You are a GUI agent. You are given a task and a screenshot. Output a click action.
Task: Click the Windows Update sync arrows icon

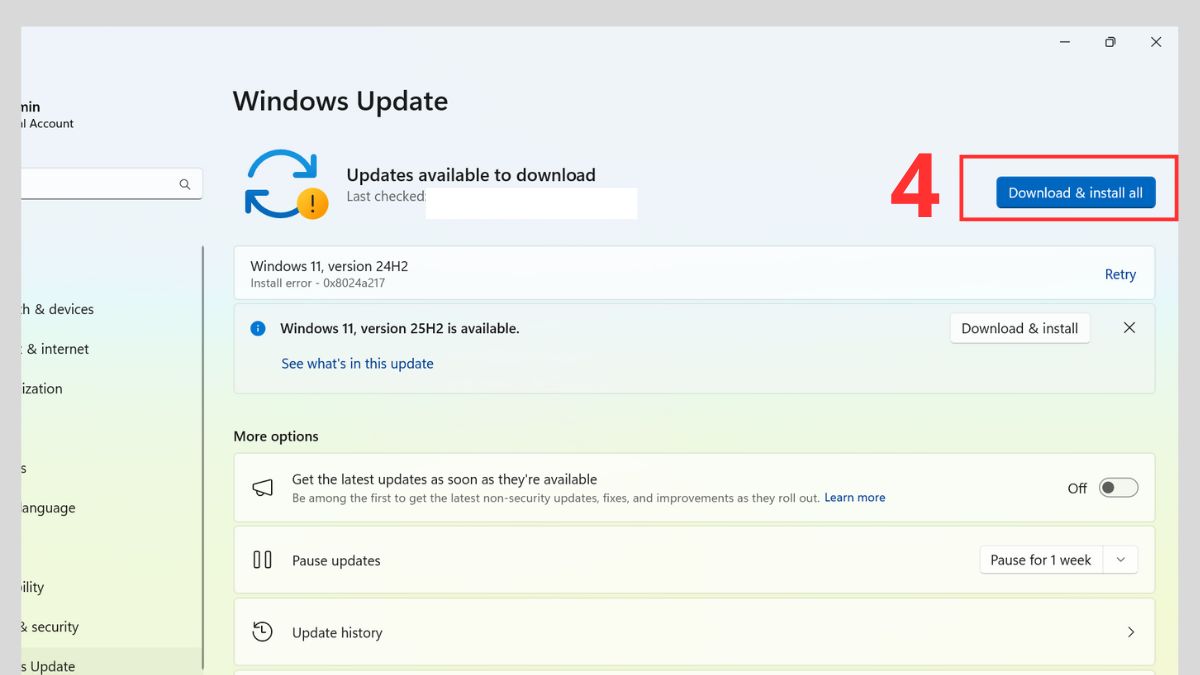[x=283, y=180]
